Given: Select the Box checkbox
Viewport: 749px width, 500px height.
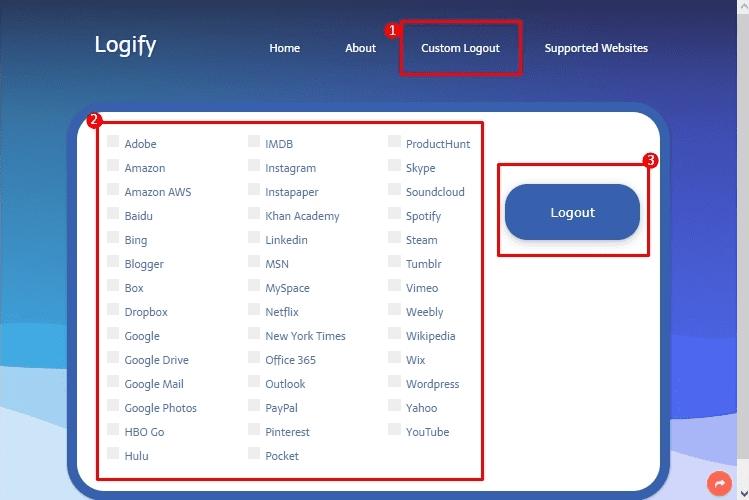Looking at the screenshot, I should click(113, 285).
